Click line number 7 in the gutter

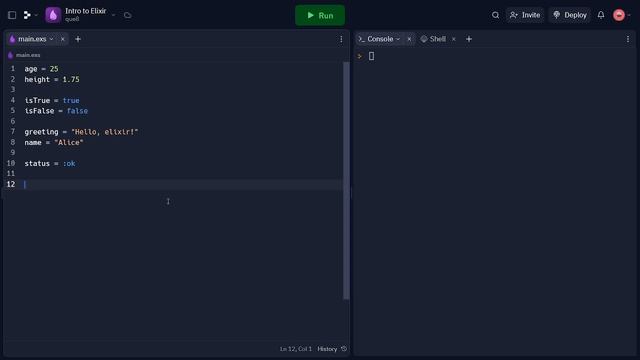coord(13,132)
